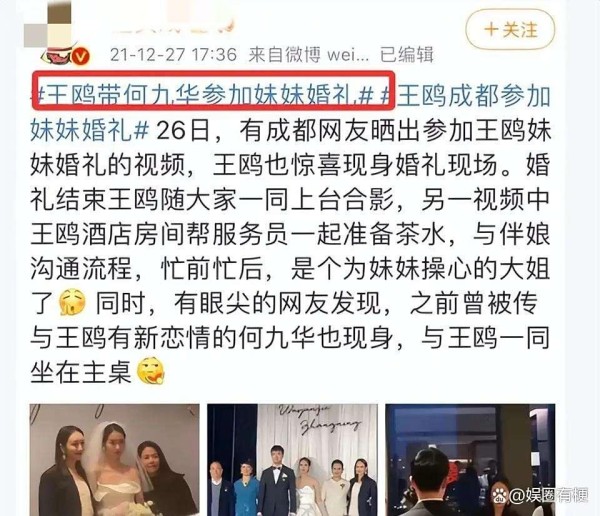The height and width of the screenshot is (516, 600).
Task: Open the bride close-up photo thumbnail
Action: (x=114, y=460)
